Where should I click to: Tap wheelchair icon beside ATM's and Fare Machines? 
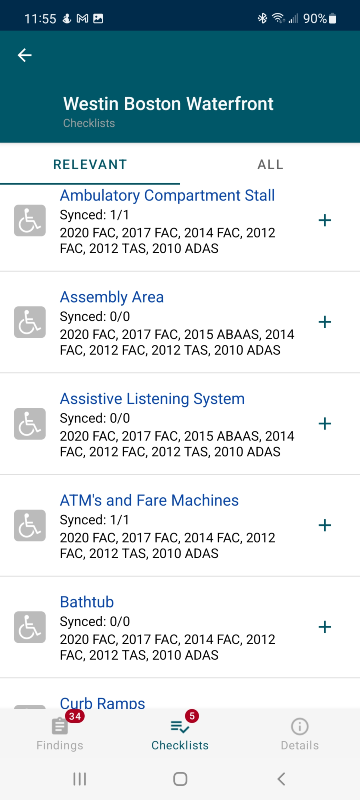pos(30,526)
